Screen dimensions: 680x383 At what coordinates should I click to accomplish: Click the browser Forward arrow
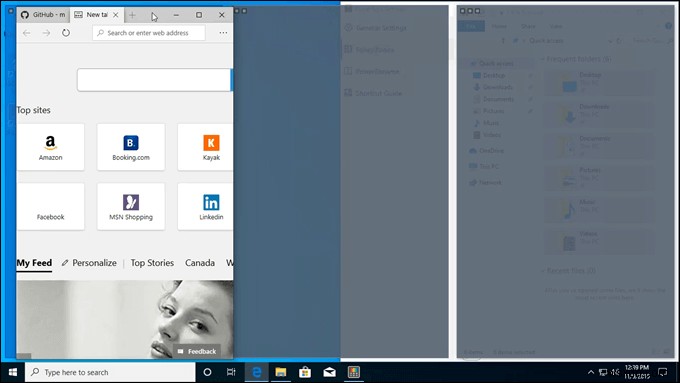point(46,33)
